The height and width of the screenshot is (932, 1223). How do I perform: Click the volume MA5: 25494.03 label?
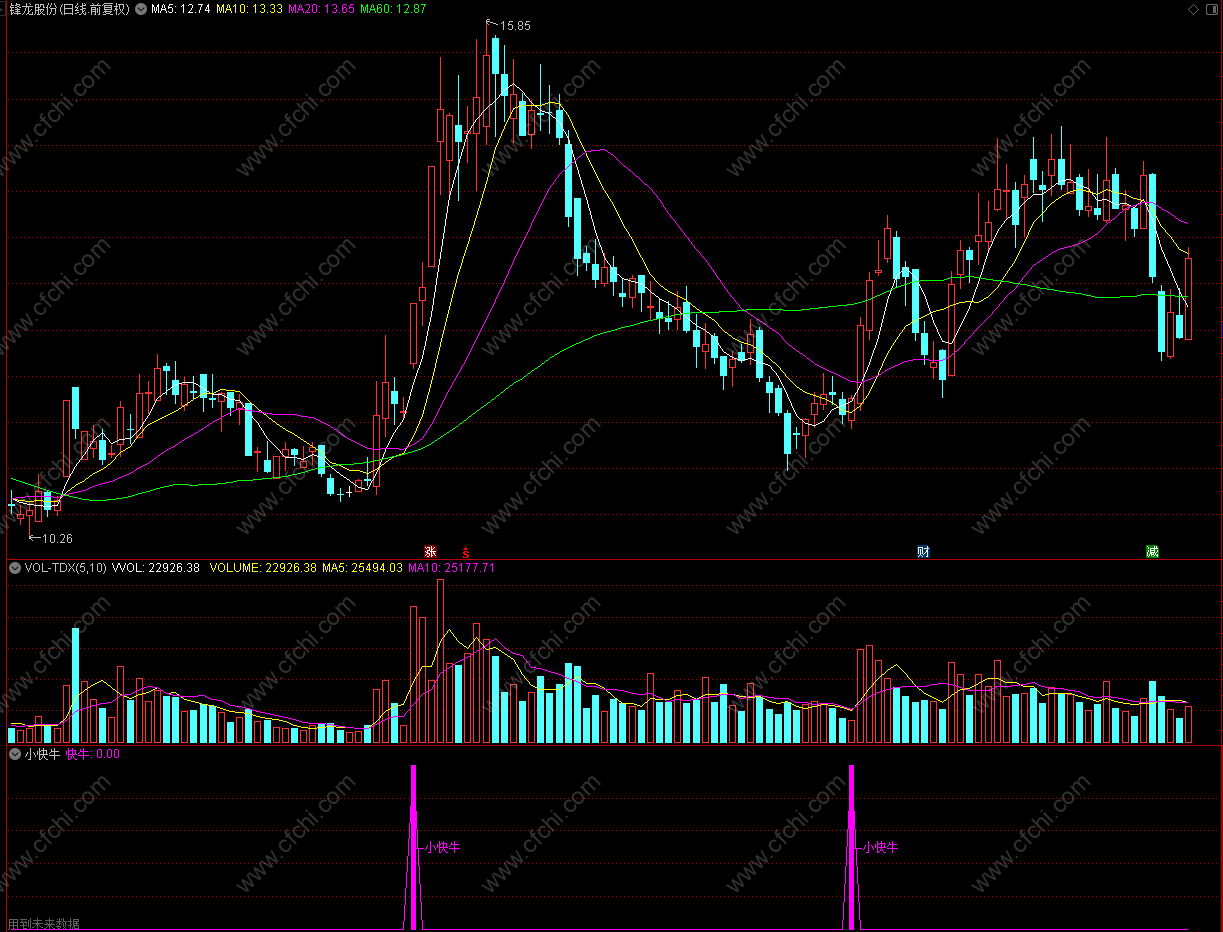click(x=362, y=568)
